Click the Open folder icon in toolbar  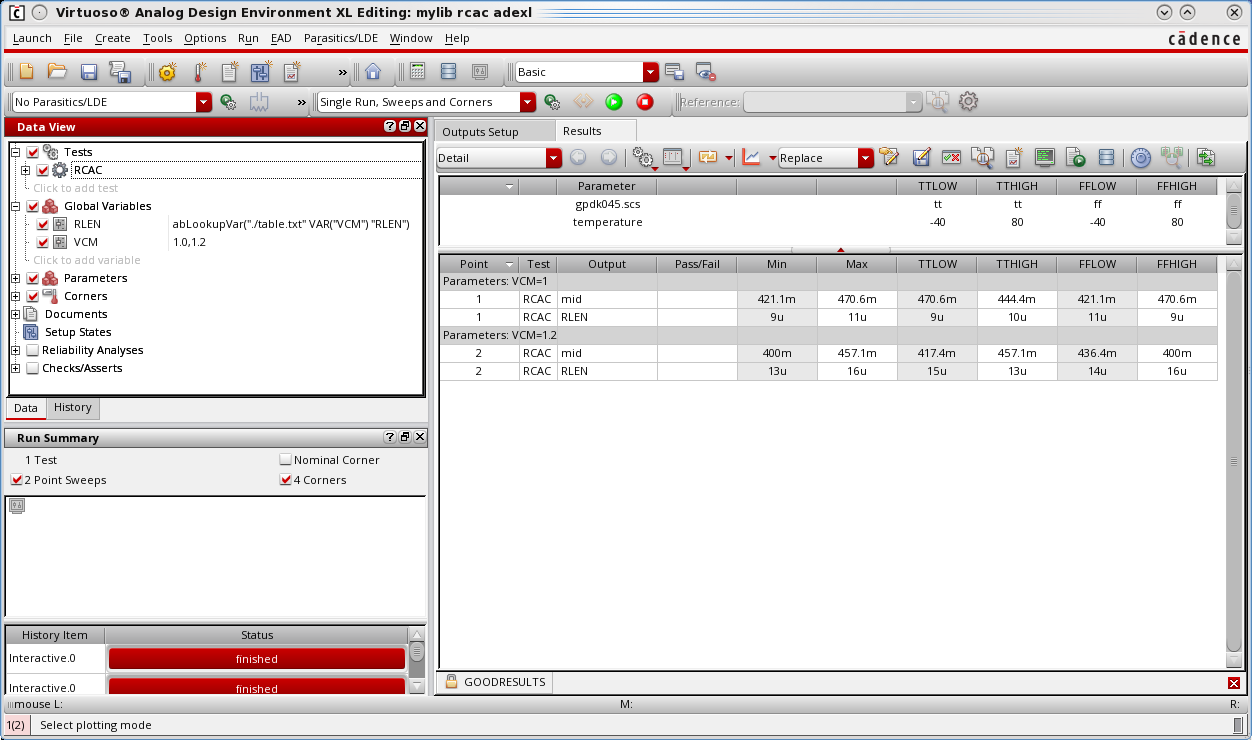[57, 72]
